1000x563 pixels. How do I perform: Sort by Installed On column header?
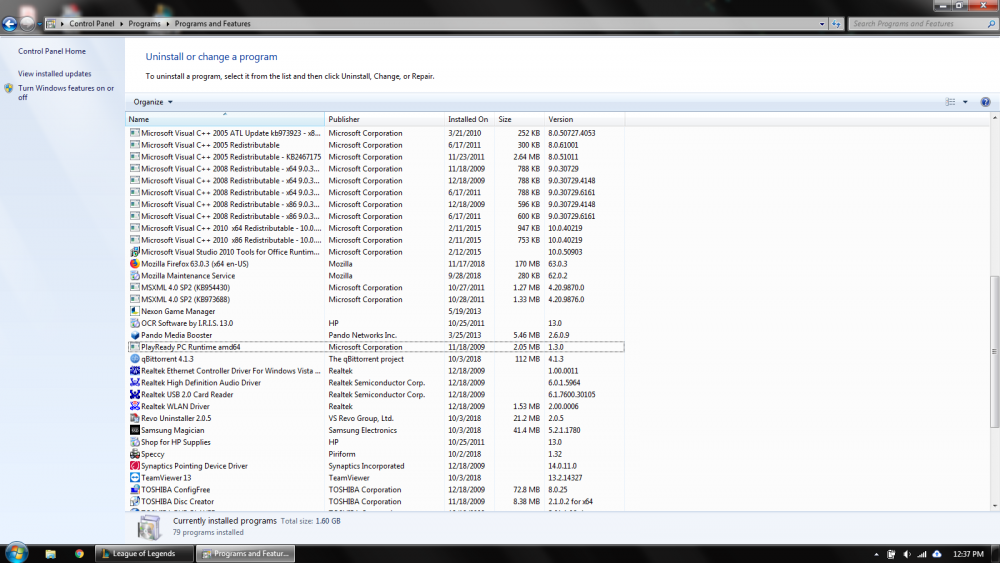pyautogui.click(x=468, y=119)
